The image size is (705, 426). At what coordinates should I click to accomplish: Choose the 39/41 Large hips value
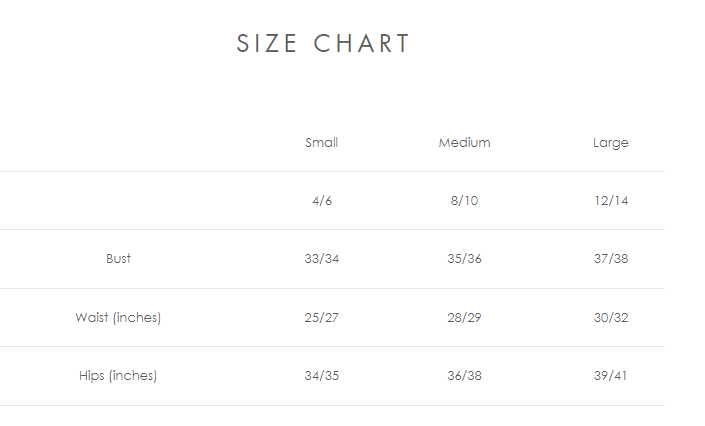pos(611,376)
